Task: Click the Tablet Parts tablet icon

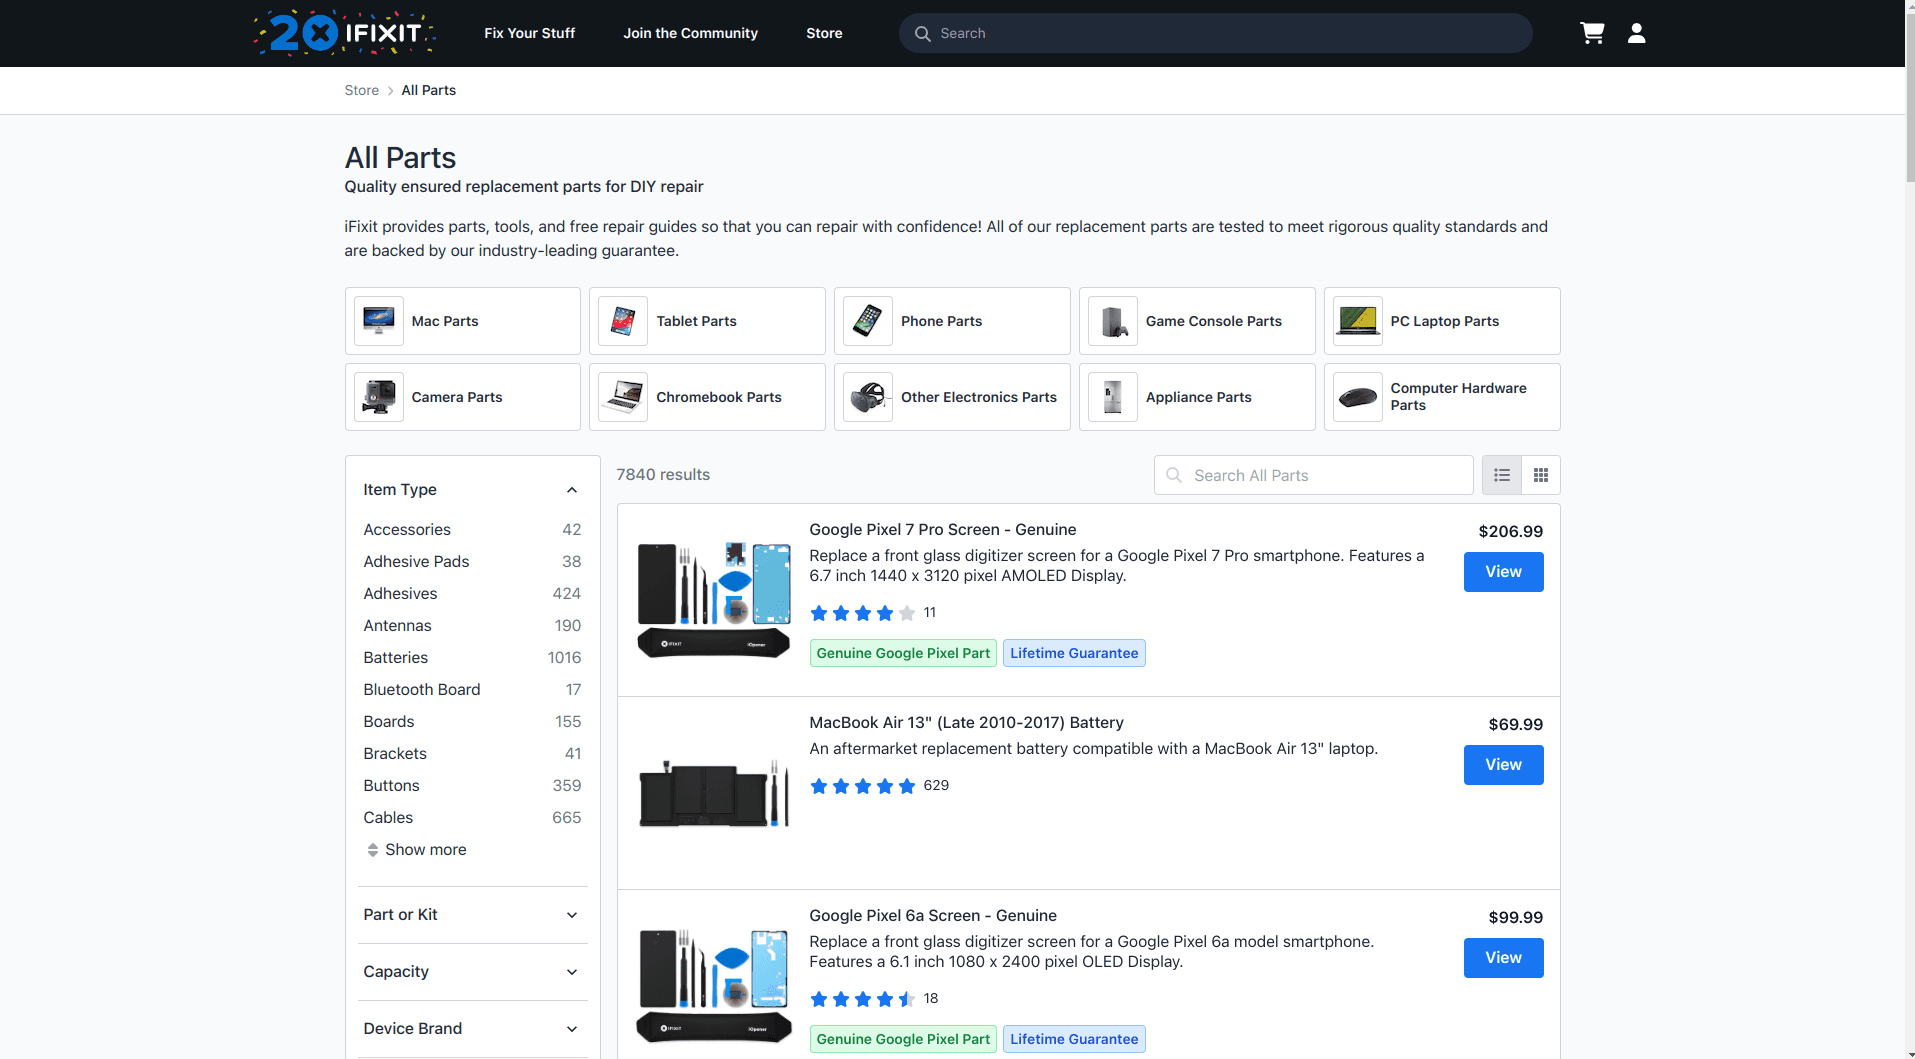Action: point(623,321)
